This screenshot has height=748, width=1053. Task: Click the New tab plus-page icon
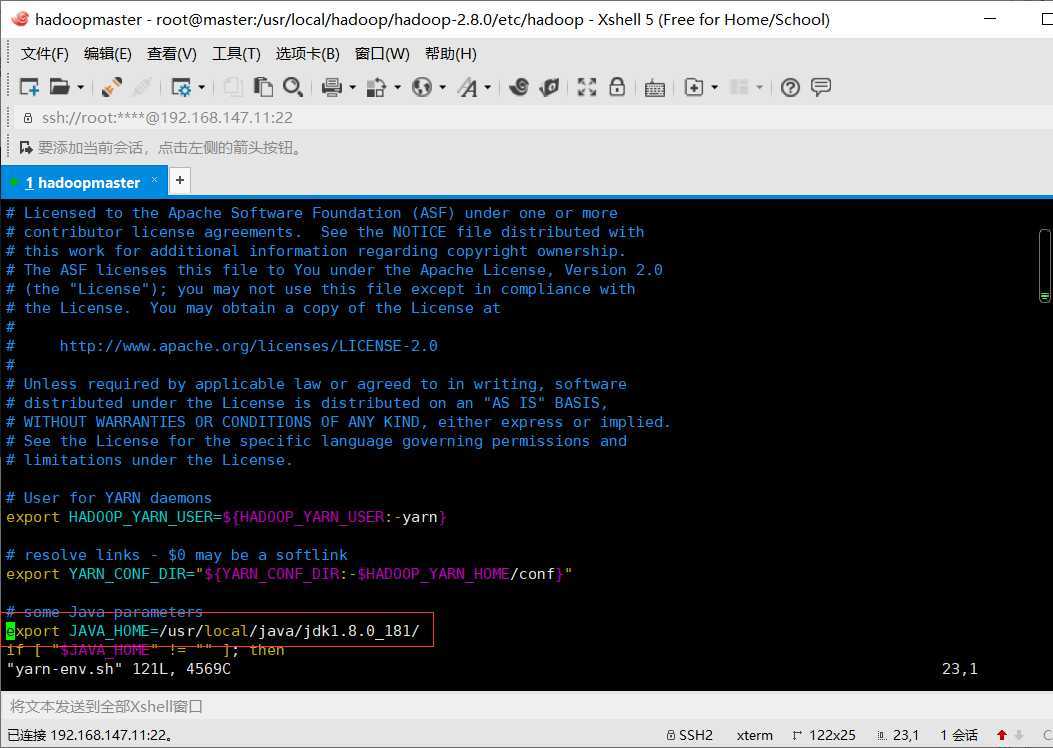694,87
